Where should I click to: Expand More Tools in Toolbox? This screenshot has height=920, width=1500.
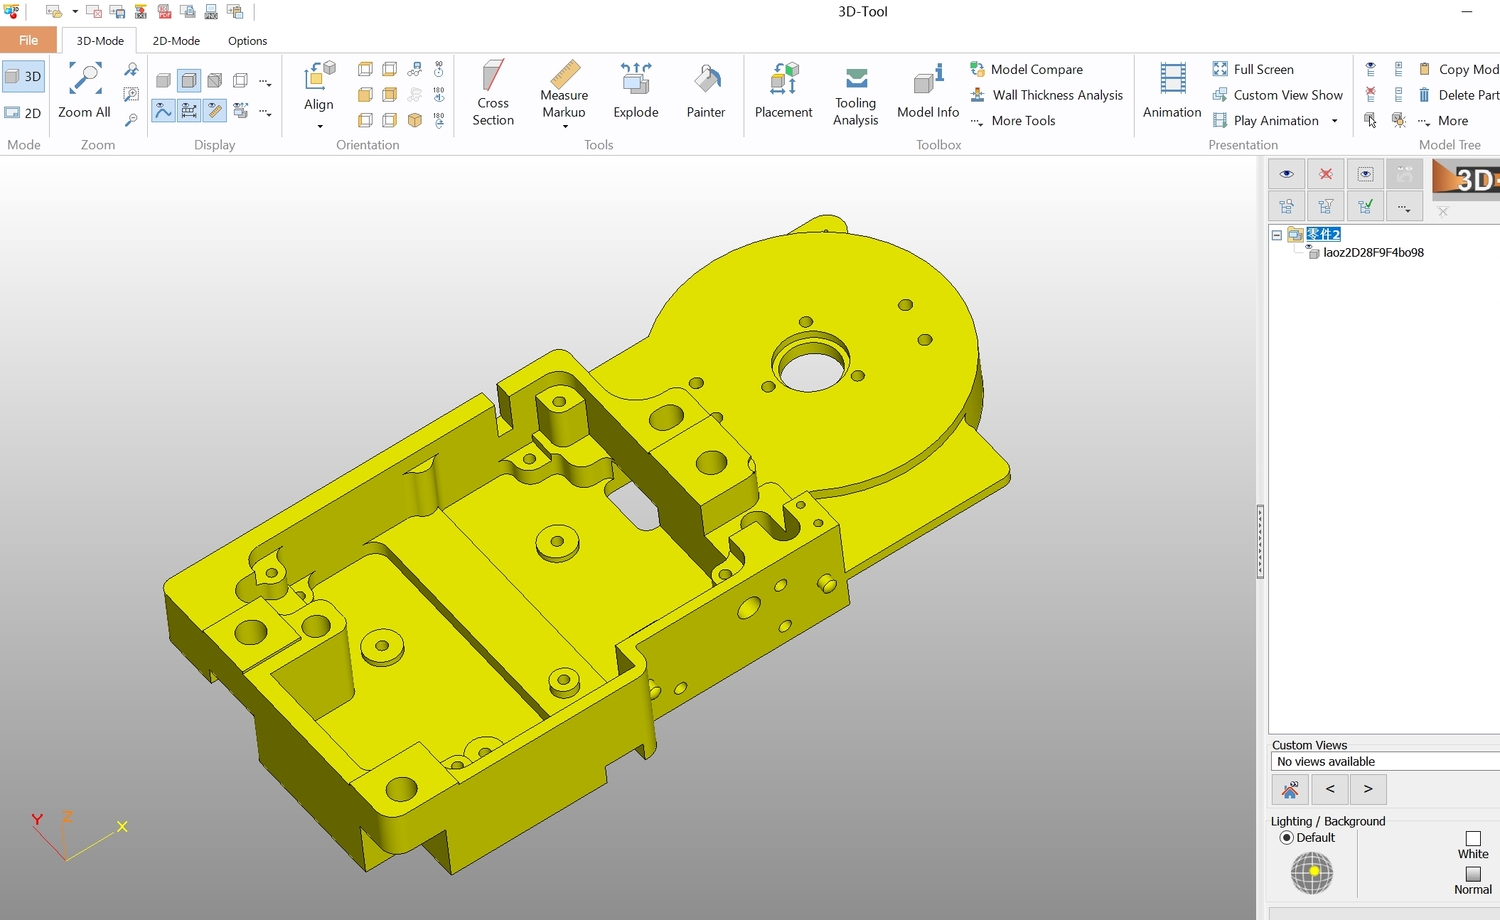pyautogui.click(x=1013, y=121)
